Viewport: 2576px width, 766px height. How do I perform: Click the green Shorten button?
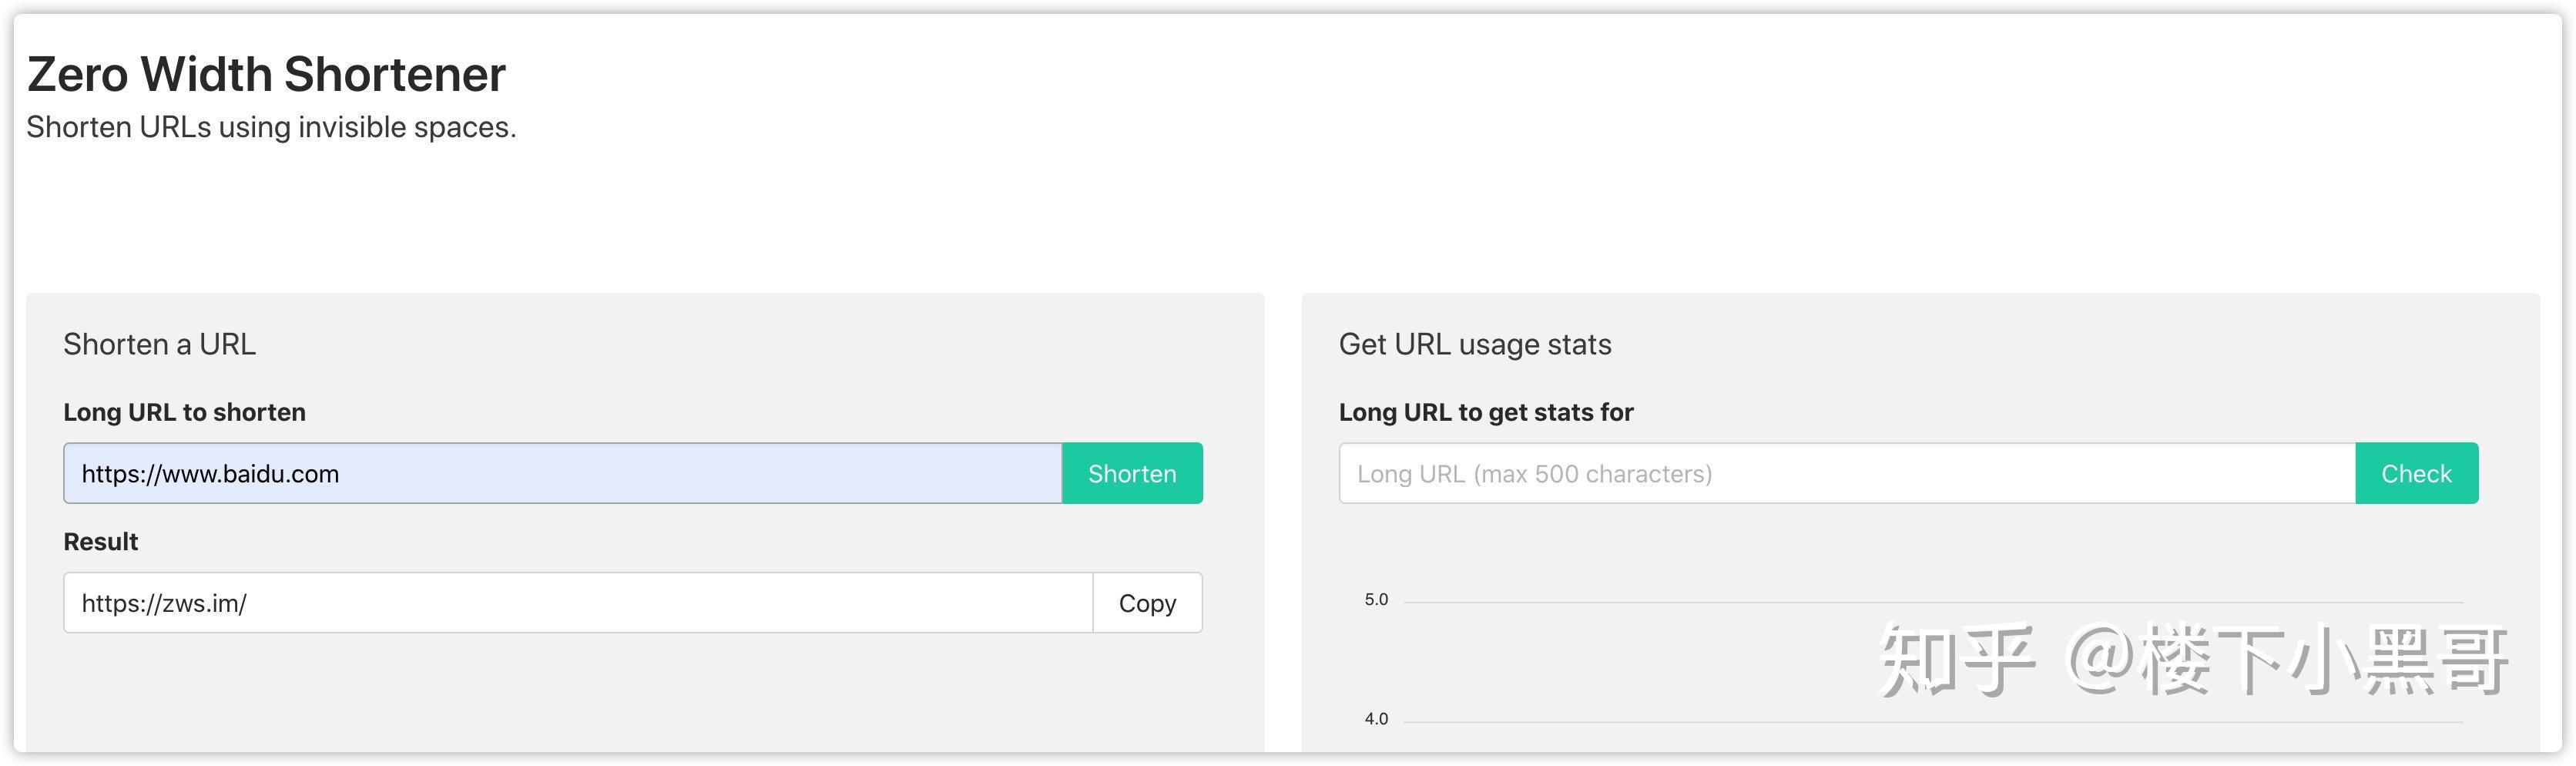1131,473
